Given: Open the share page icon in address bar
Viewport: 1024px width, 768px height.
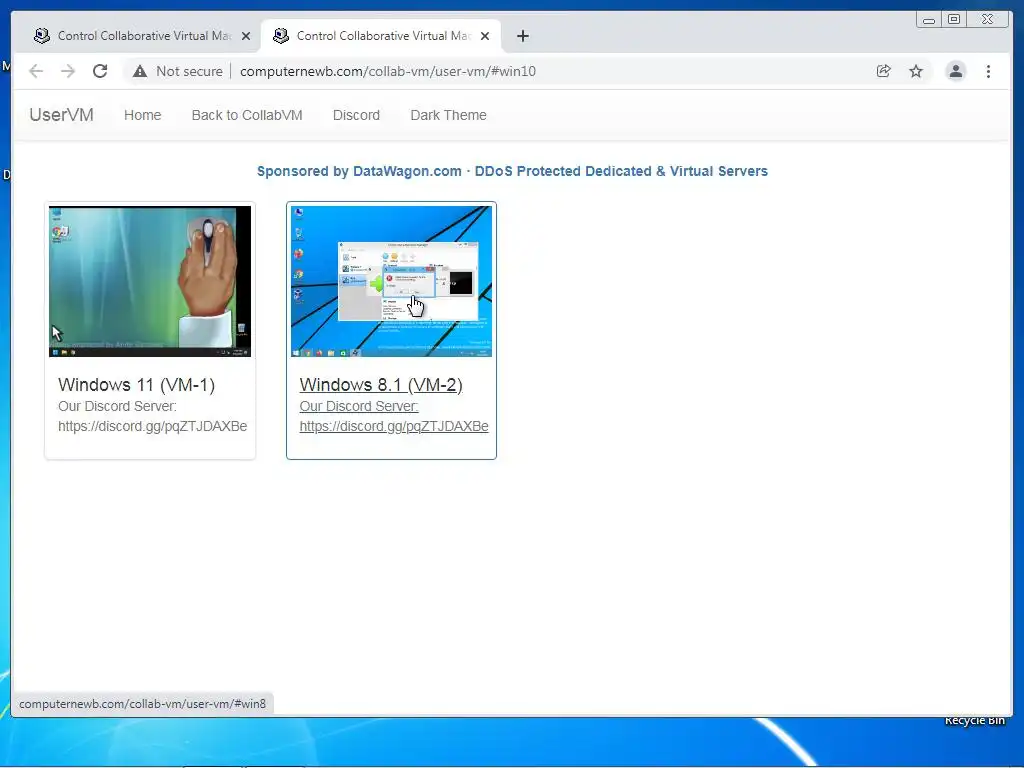Looking at the screenshot, I should coord(884,71).
